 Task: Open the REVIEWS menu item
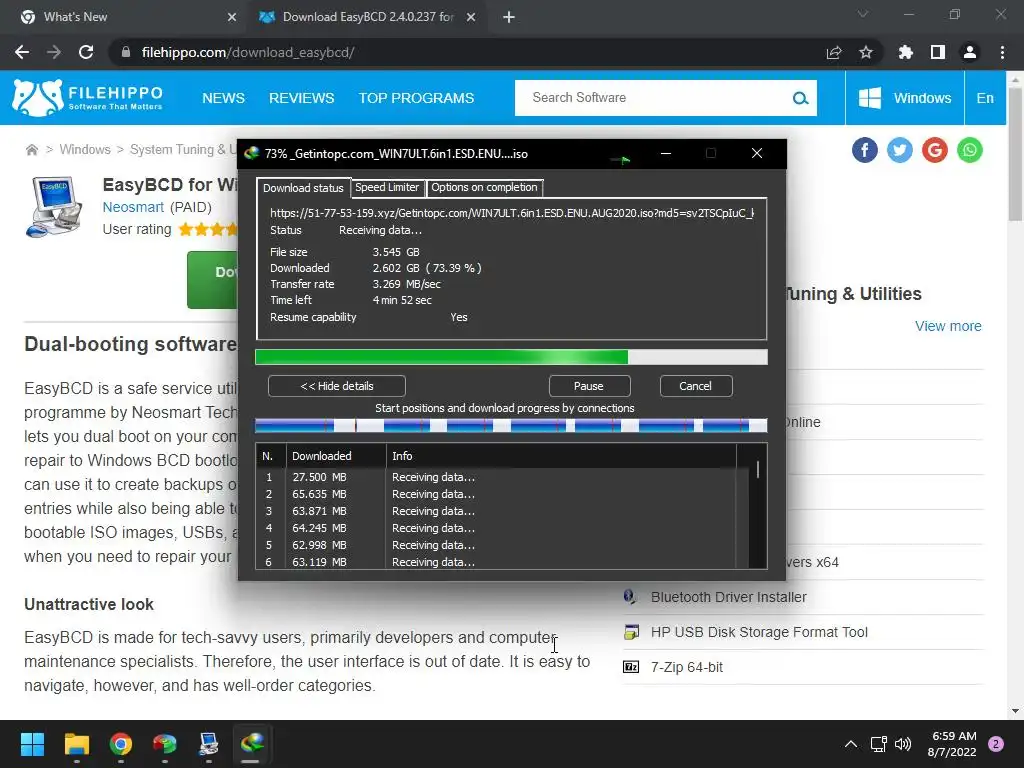302,98
